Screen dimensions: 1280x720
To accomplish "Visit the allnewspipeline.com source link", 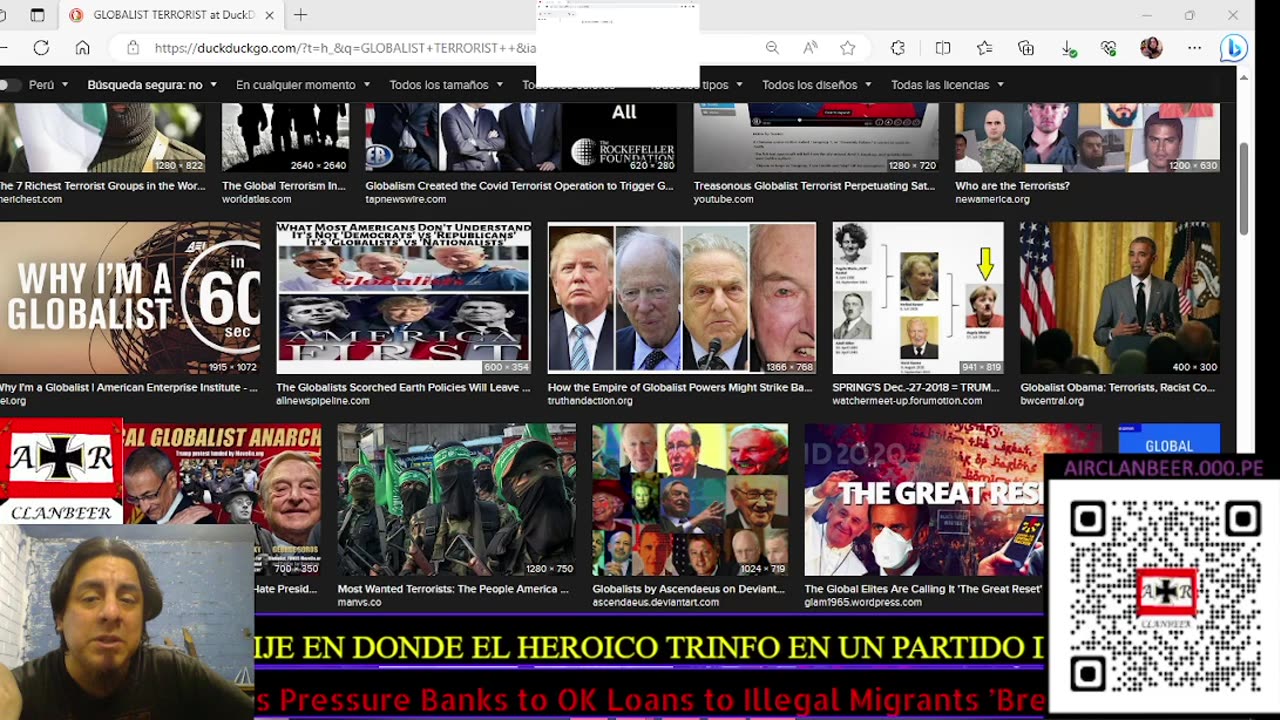I will pyautogui.click(x=323, y=401).
